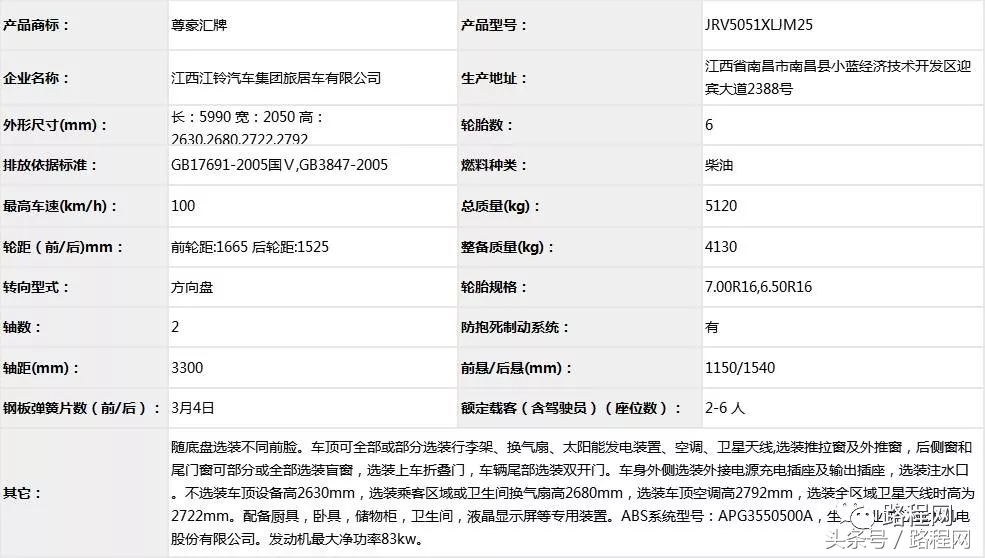Select emission standard GB17691-2005国V,GB3847-2005

280,165
